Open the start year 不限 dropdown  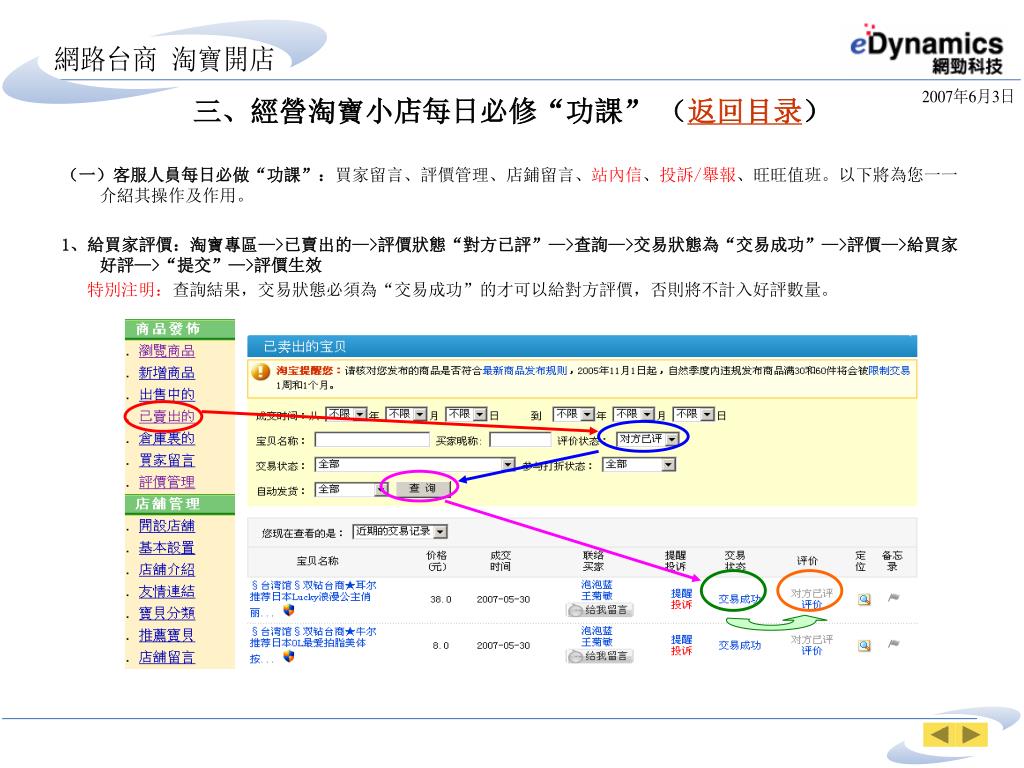pos(346,414)
